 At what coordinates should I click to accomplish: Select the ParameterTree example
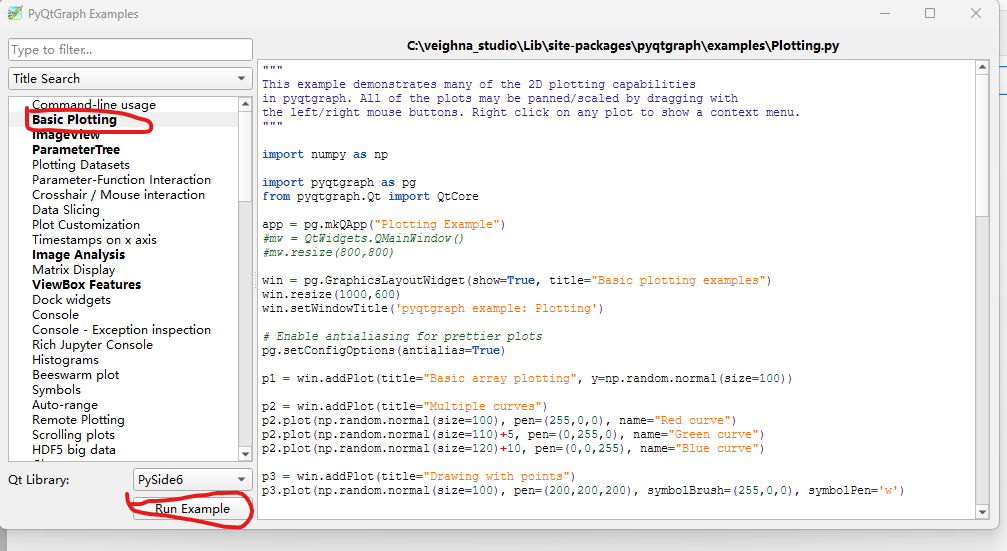[x=76, y=150]
